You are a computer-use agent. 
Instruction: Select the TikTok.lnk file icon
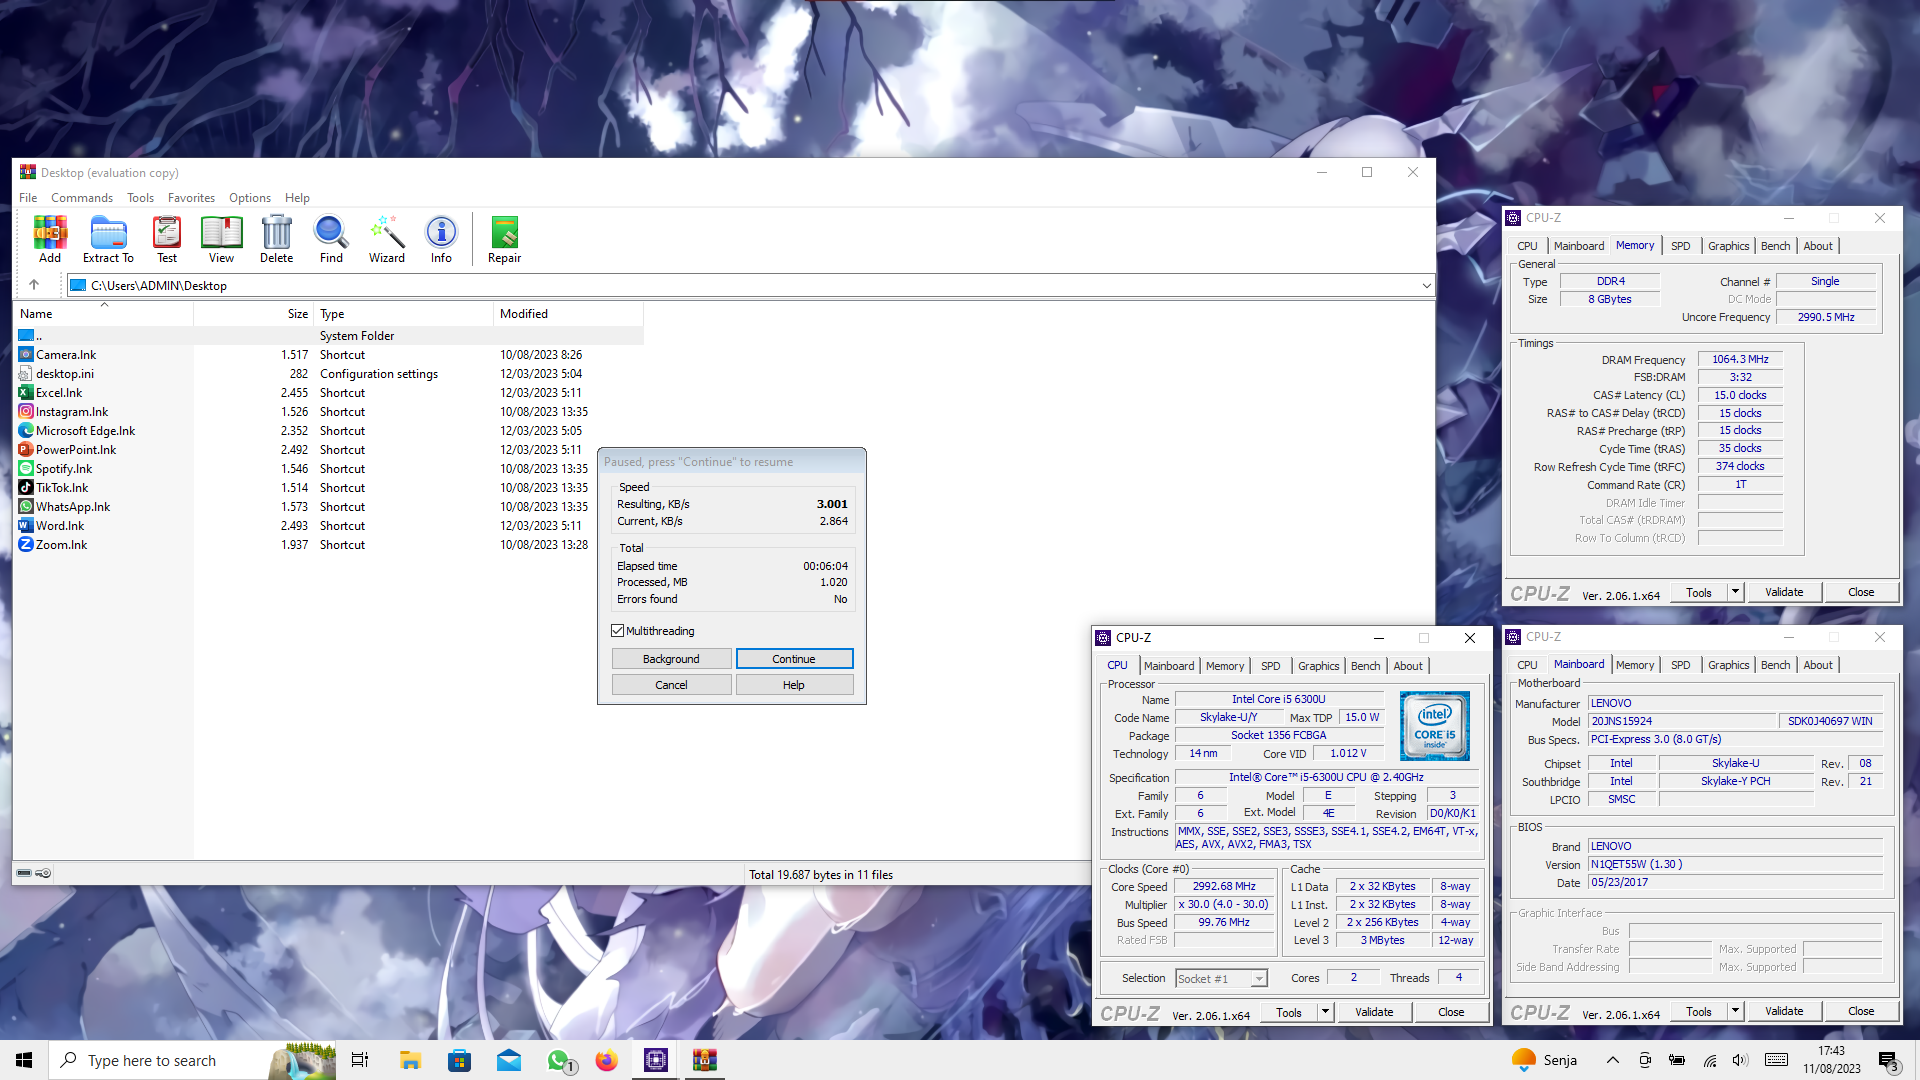coord(26,488)
